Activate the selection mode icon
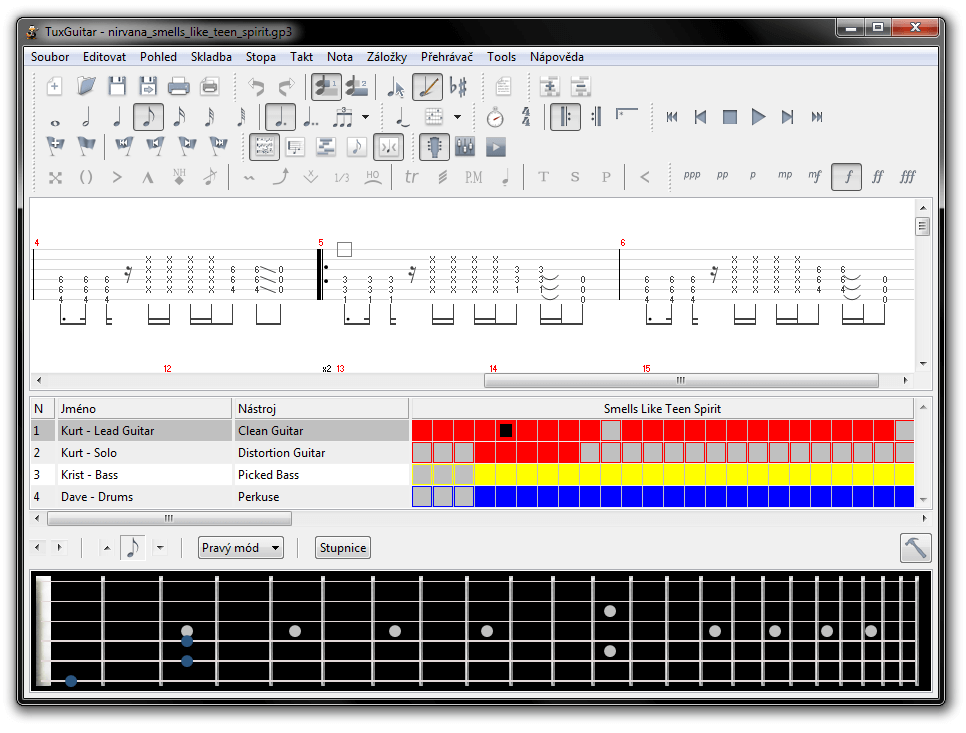This screenshot has height=733, width=966. [x=396, y=86]
